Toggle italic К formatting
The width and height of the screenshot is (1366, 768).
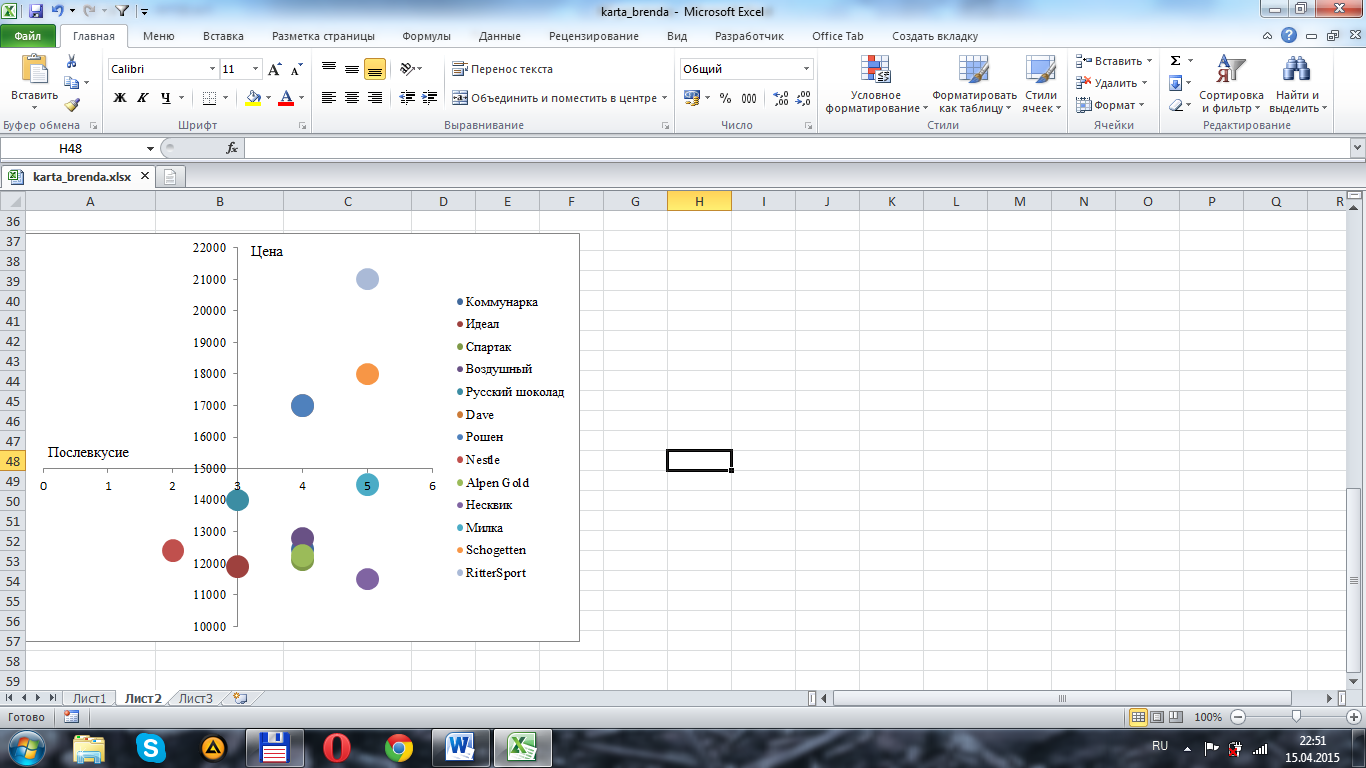pyautogui.click(x=143, y=98)
